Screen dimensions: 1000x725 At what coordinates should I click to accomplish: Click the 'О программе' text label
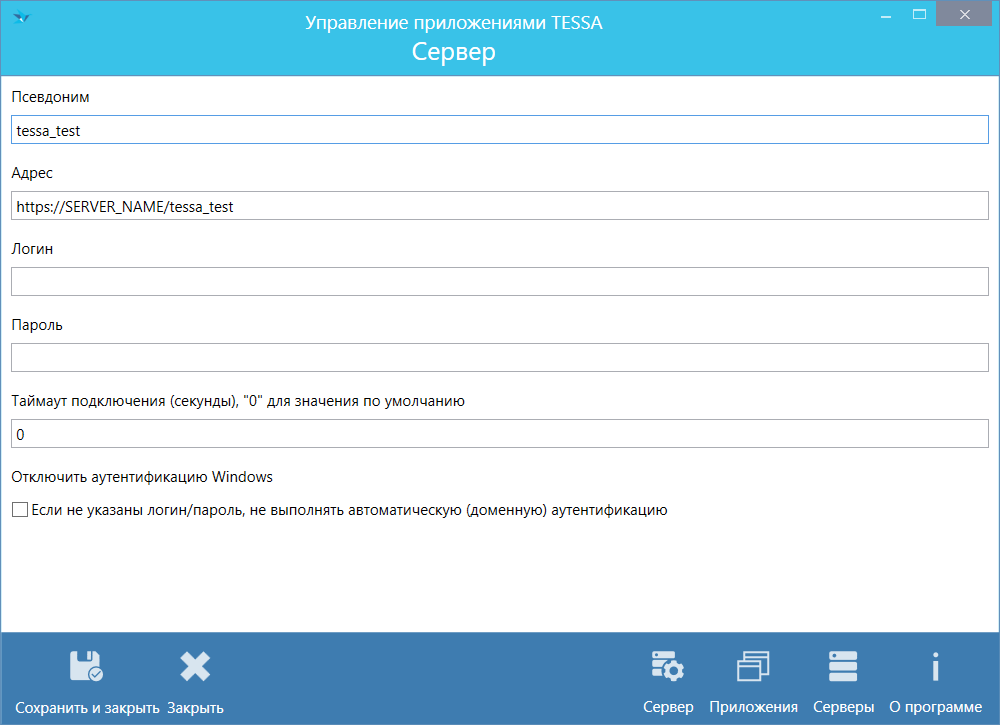pos(935,707)
